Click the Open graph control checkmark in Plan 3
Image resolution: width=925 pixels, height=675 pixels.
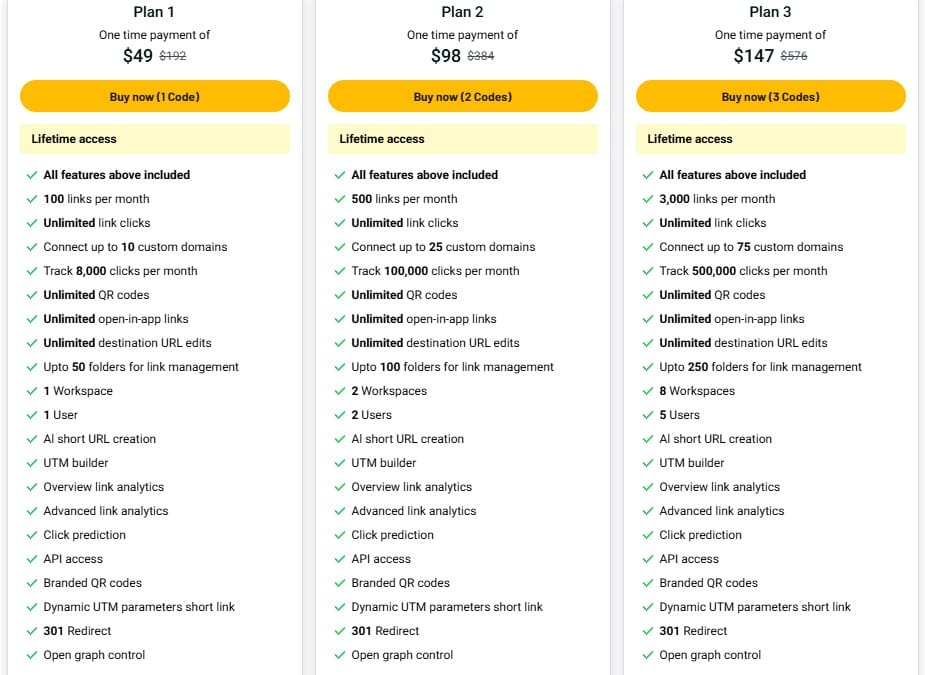pos(649,655)
